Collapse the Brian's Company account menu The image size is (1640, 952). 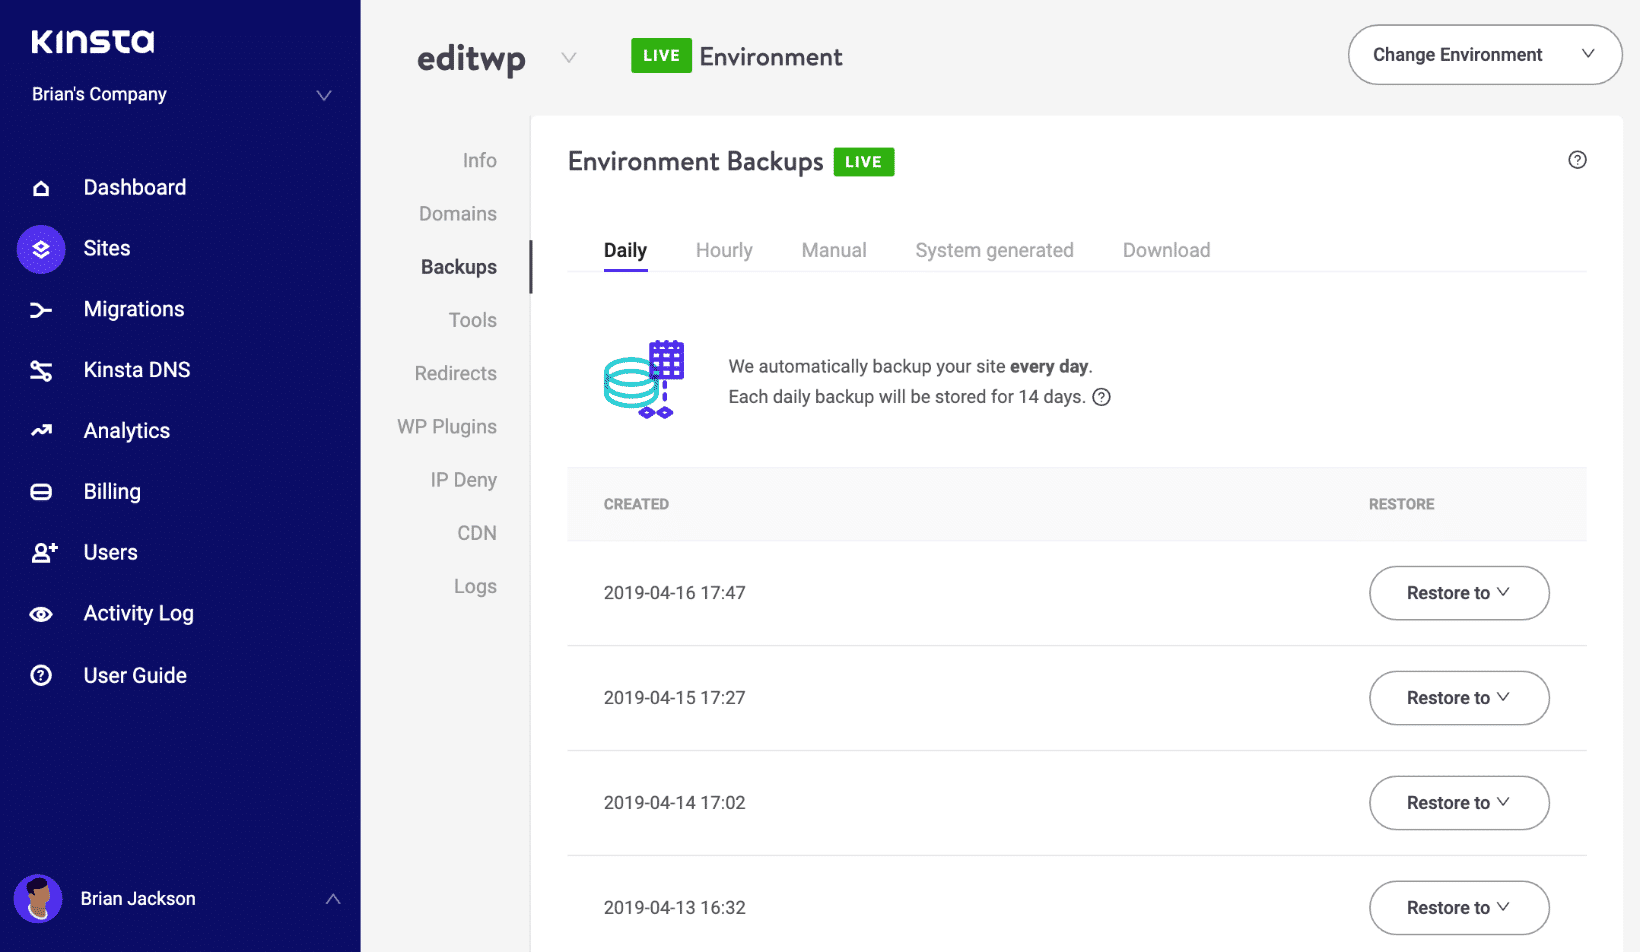323,95
